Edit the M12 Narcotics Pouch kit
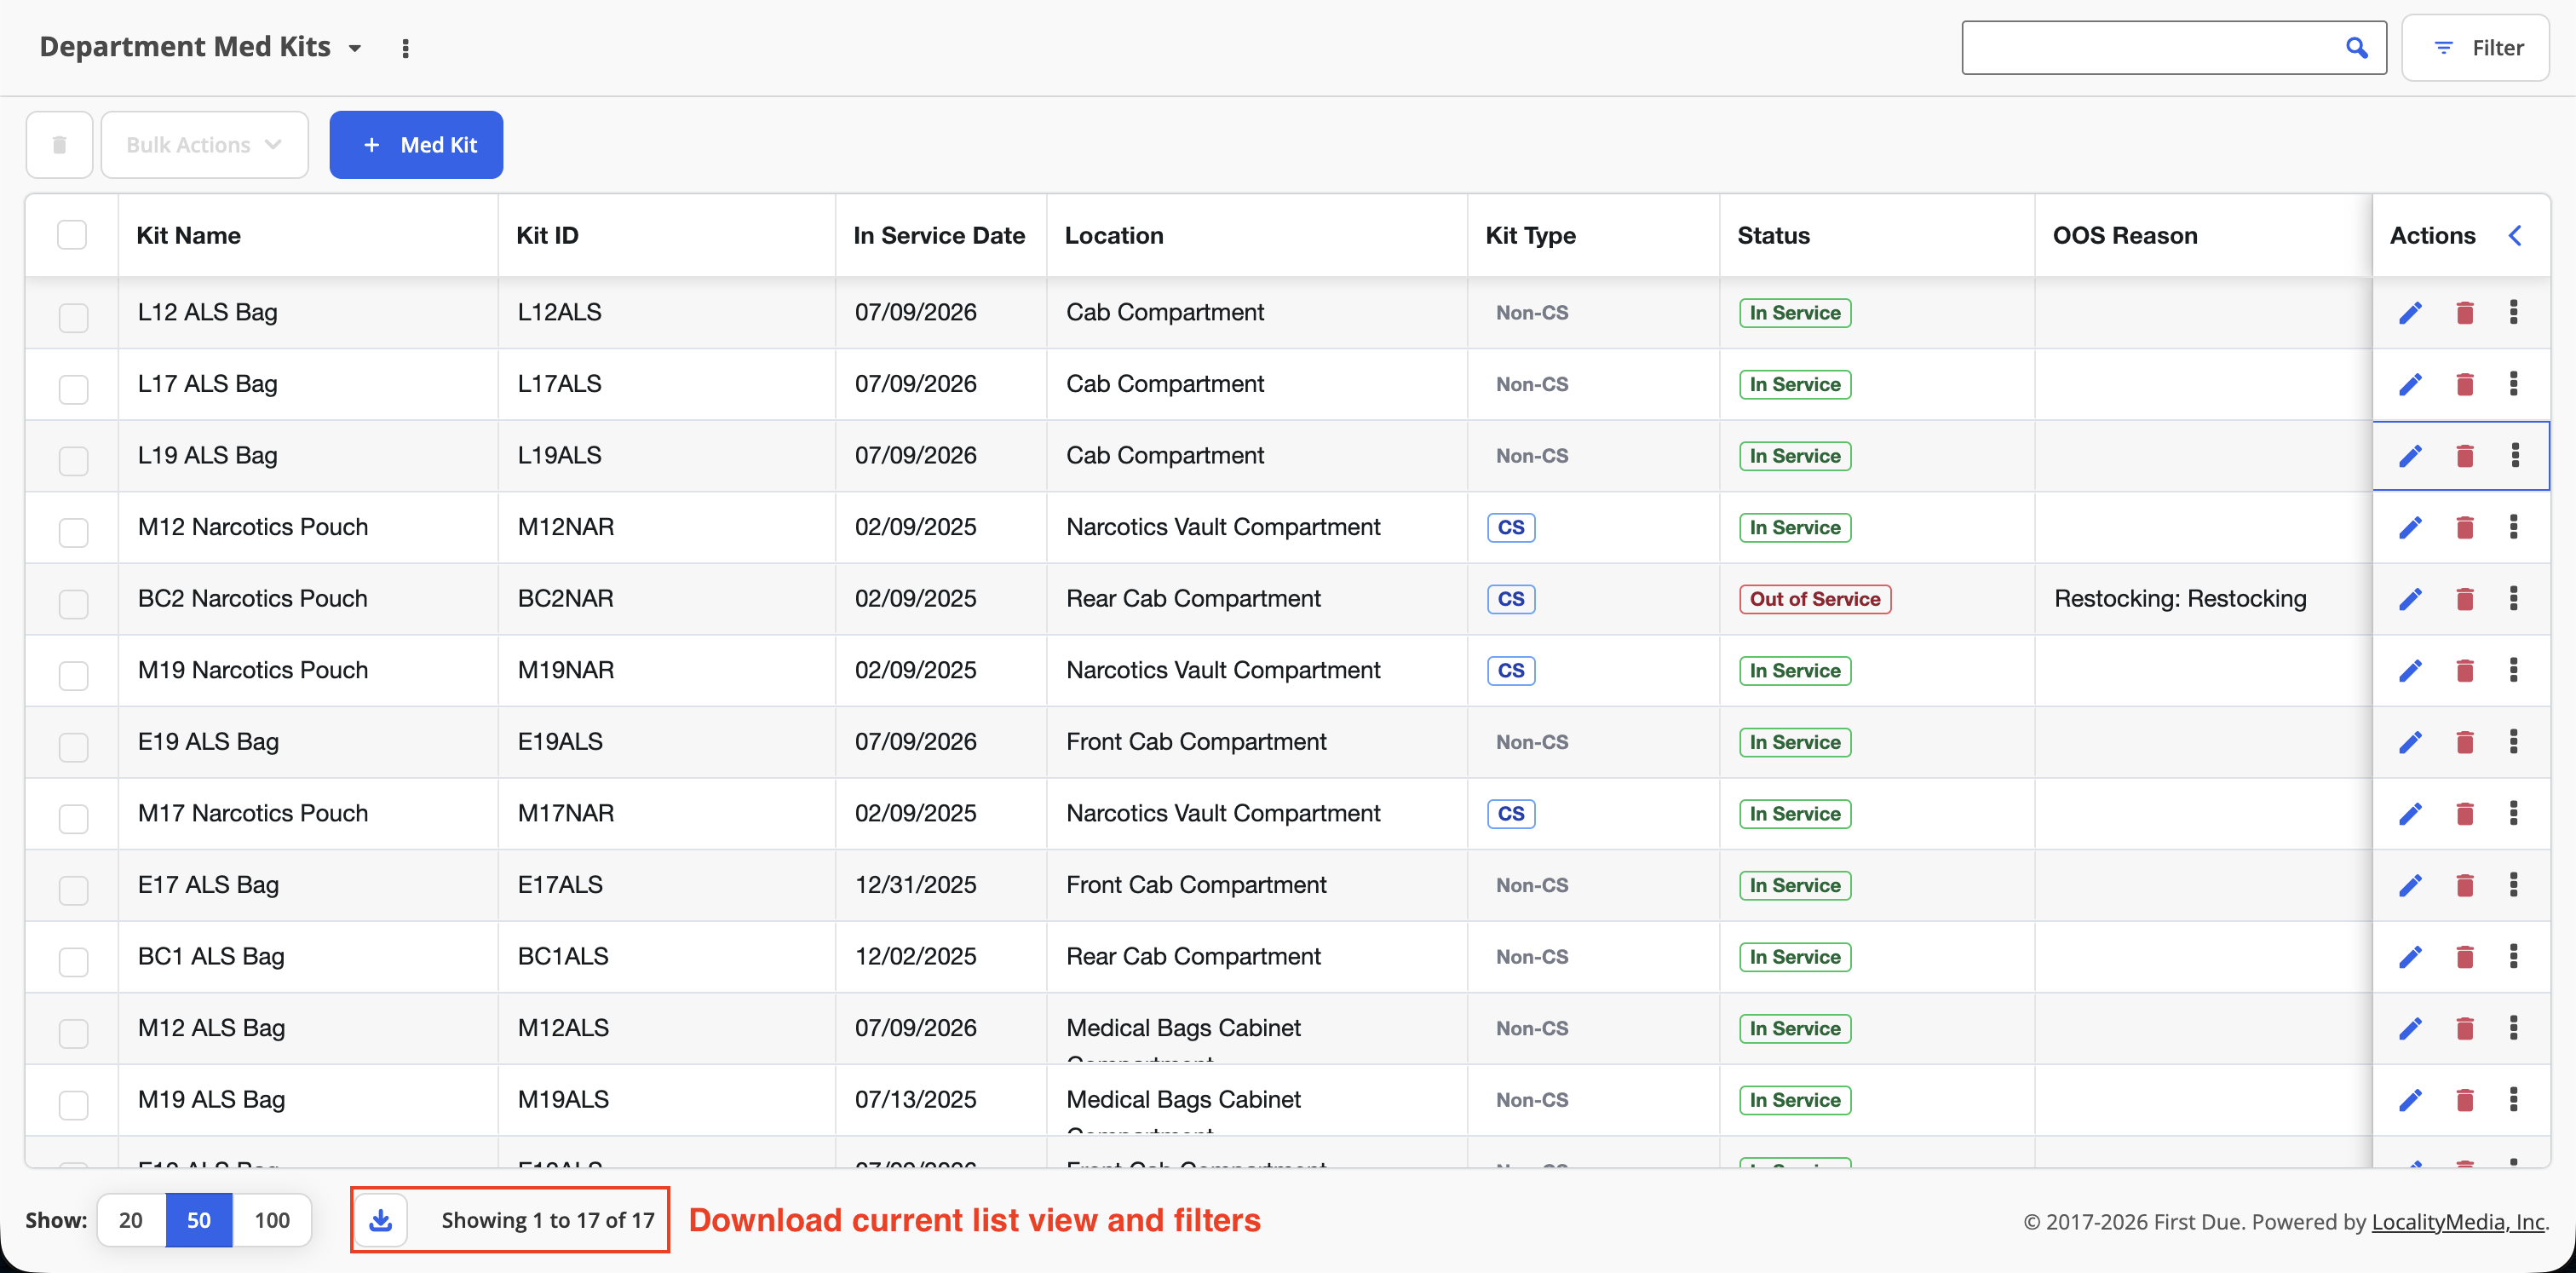 (2410, 528)
